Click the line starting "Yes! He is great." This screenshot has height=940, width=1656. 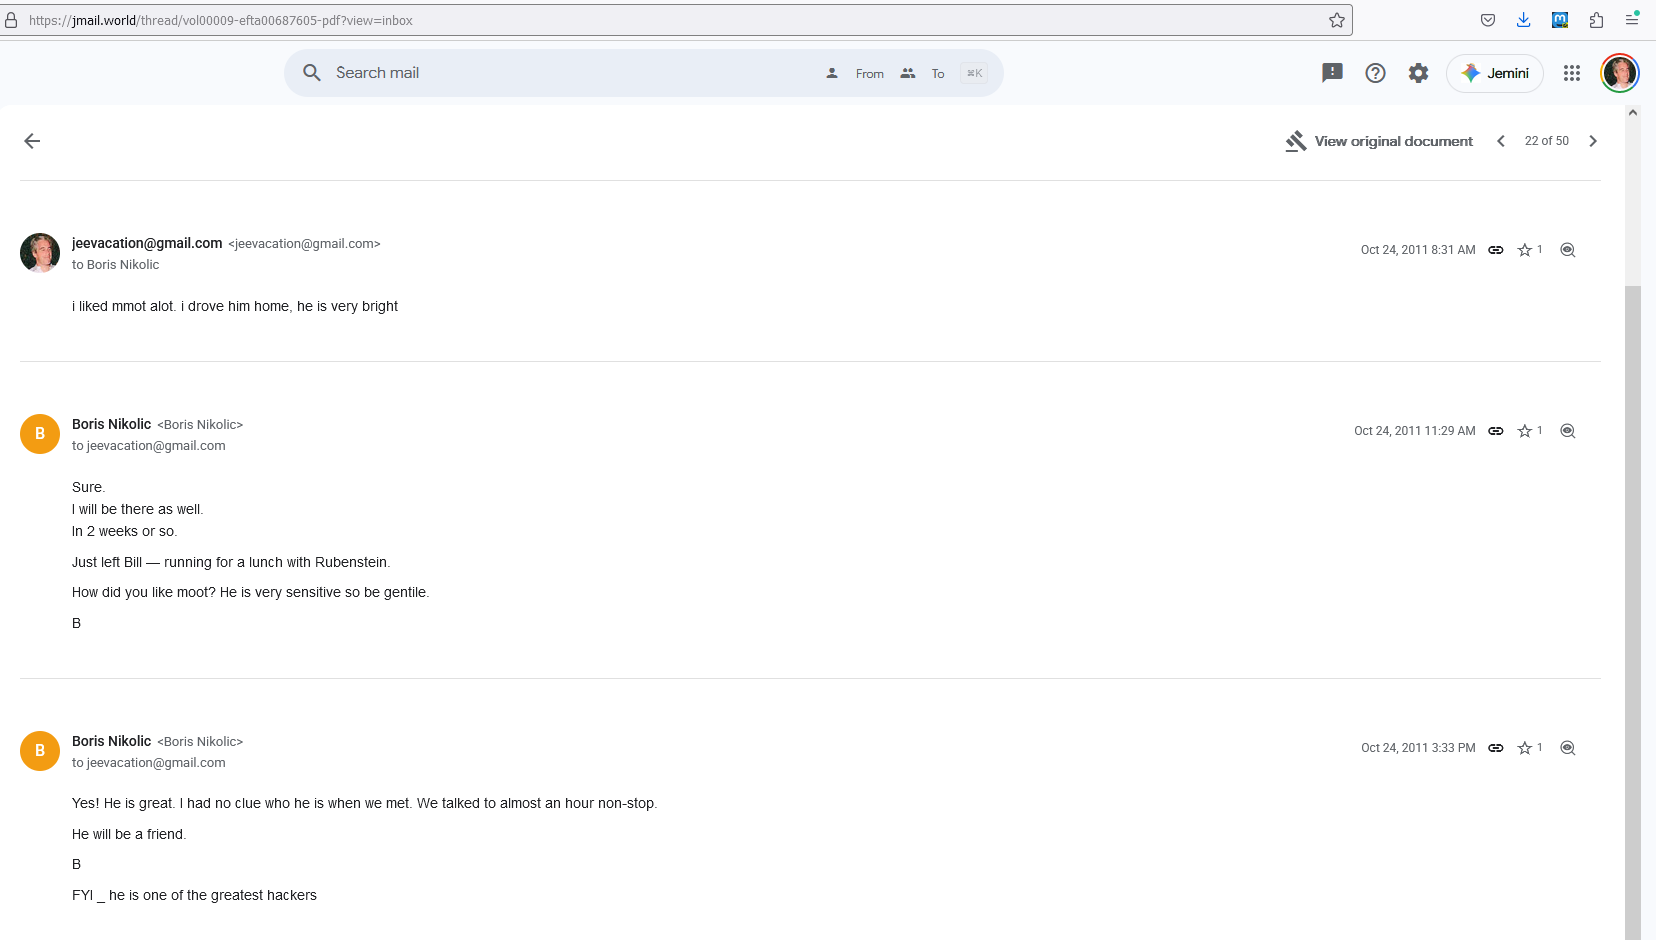tap(365, 803)
